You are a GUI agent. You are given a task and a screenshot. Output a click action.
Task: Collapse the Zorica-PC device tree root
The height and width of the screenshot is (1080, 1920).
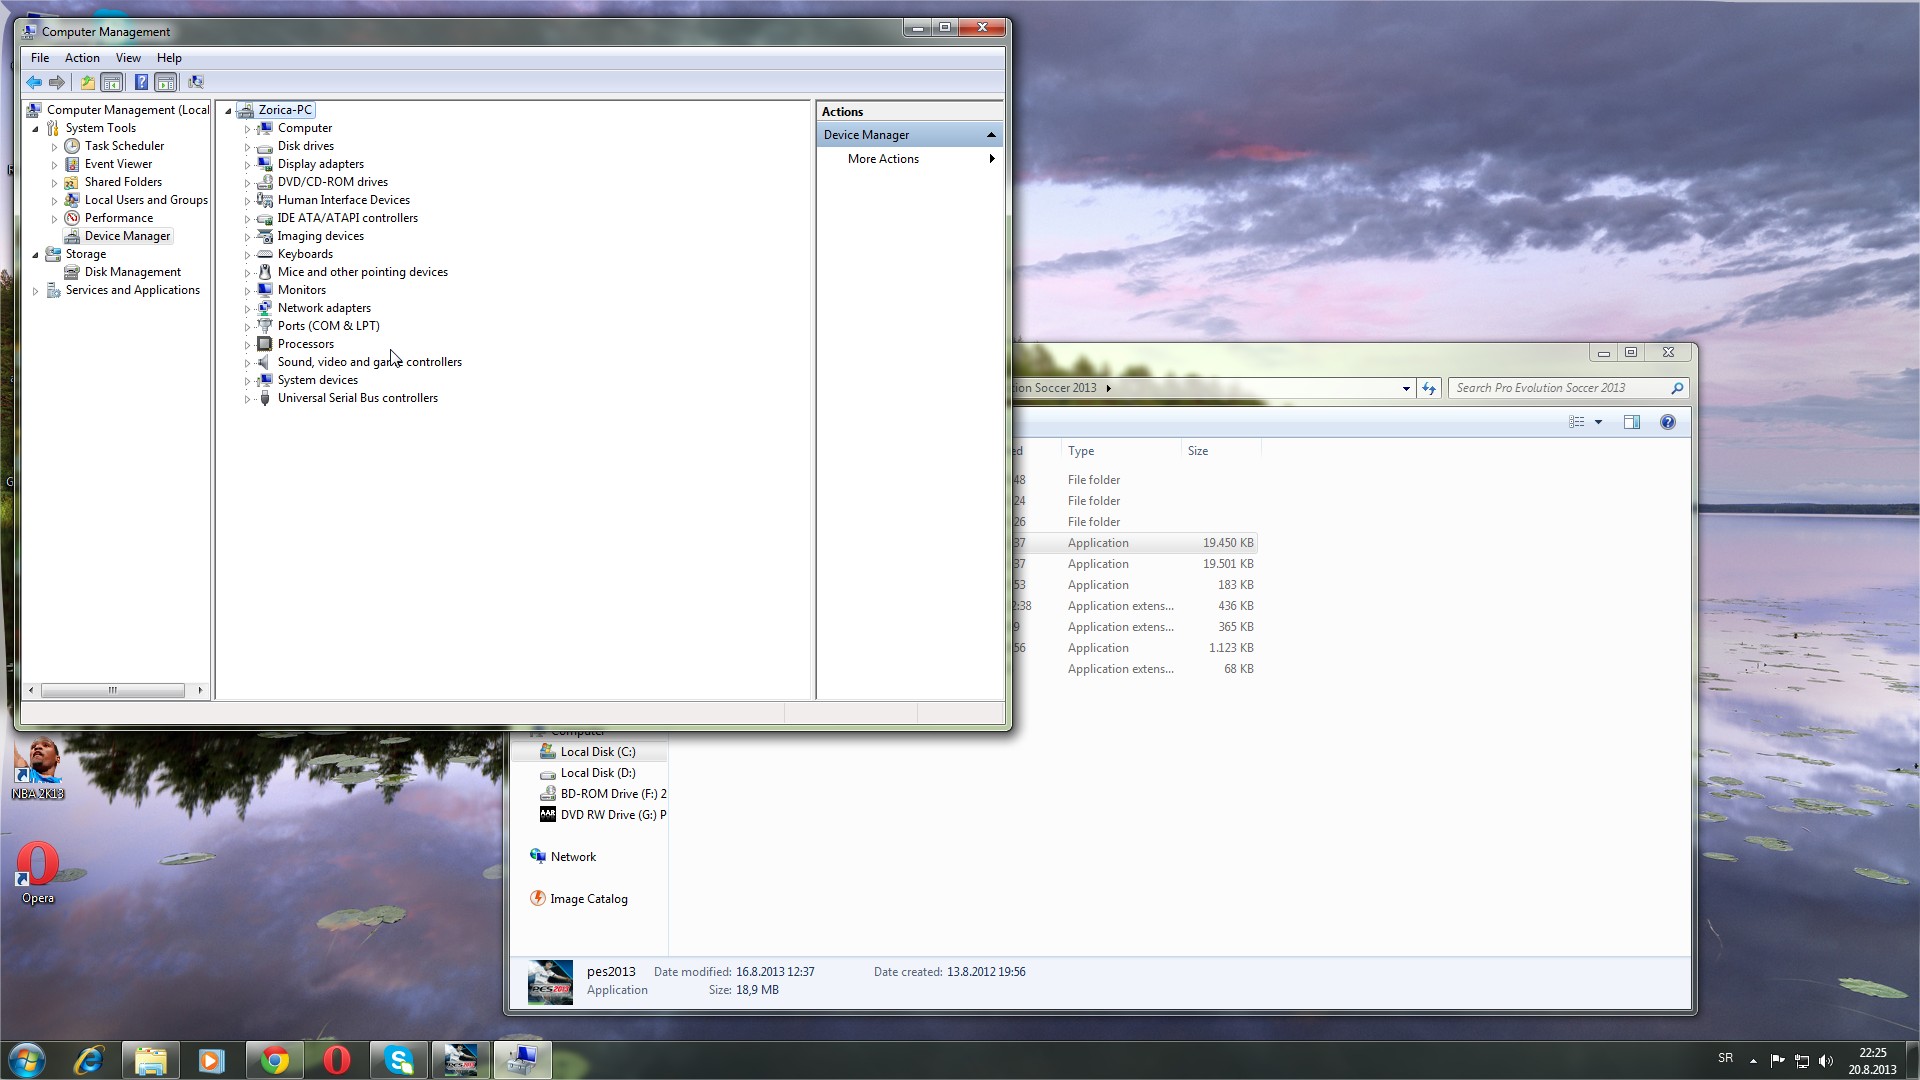229,111
